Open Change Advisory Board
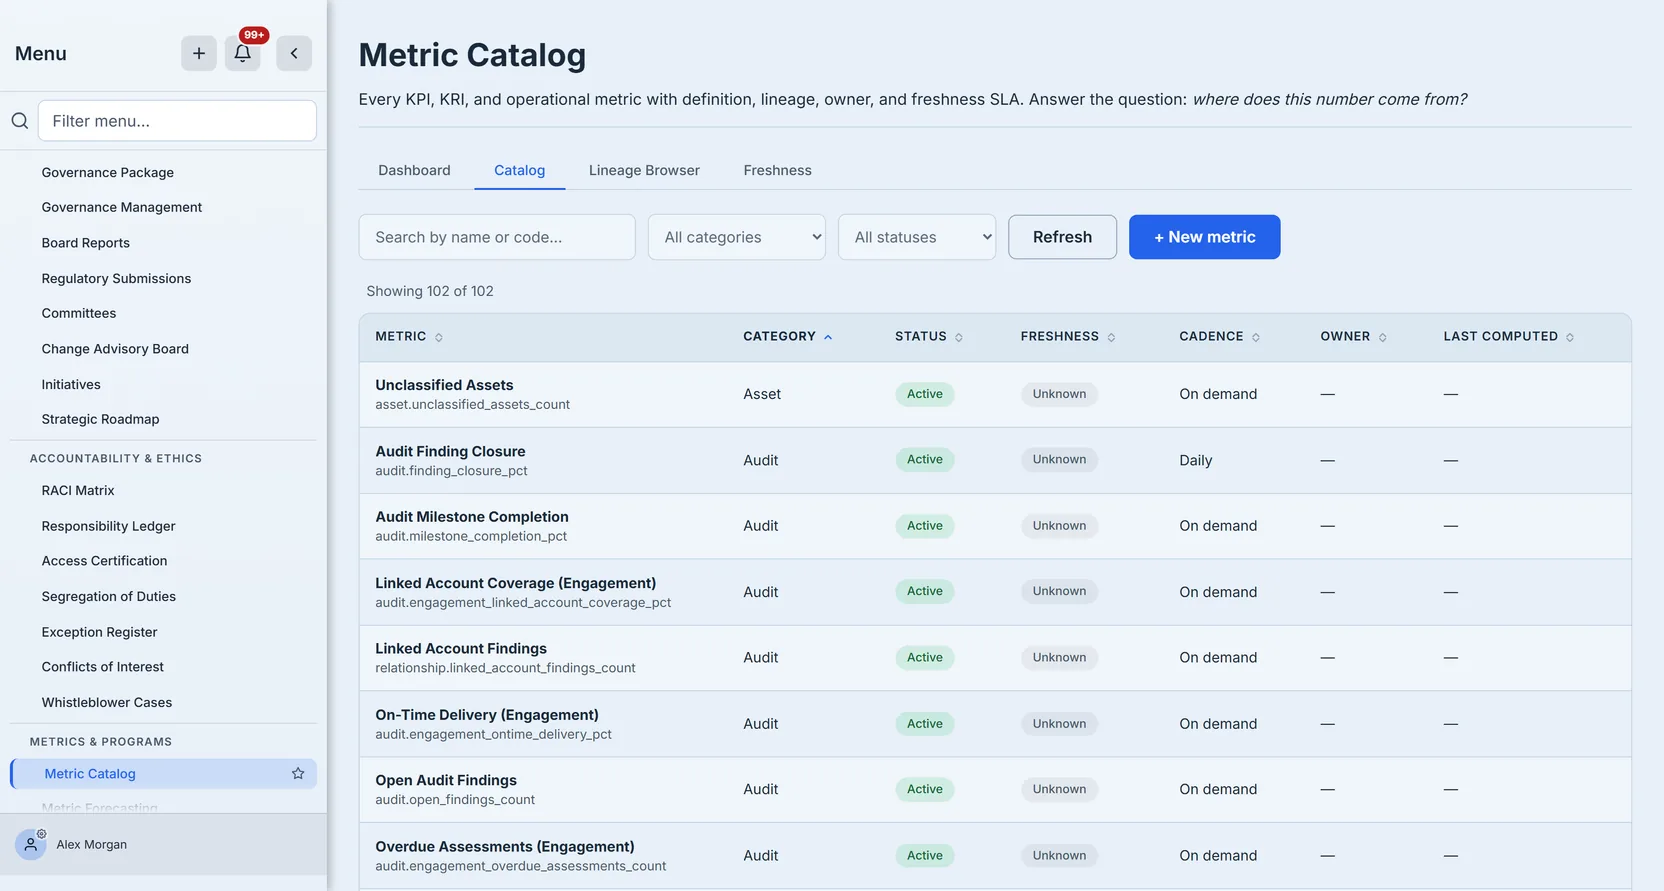 115,349
